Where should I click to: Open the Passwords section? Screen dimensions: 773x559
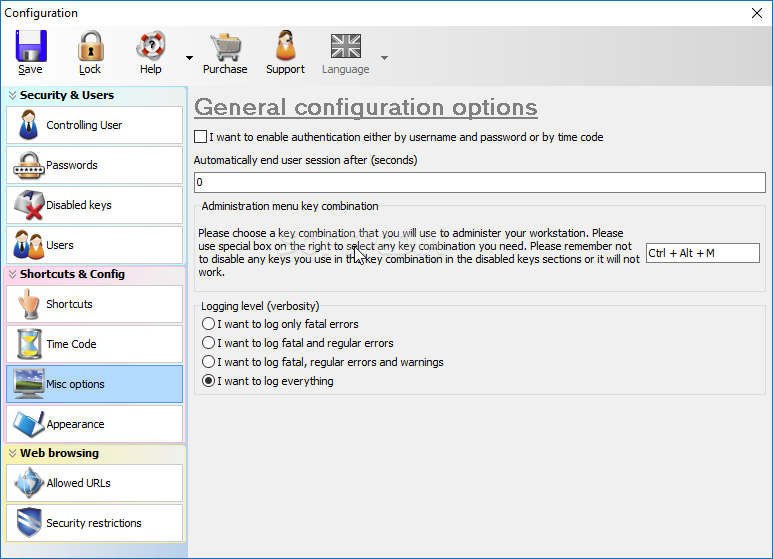point(95,165)
